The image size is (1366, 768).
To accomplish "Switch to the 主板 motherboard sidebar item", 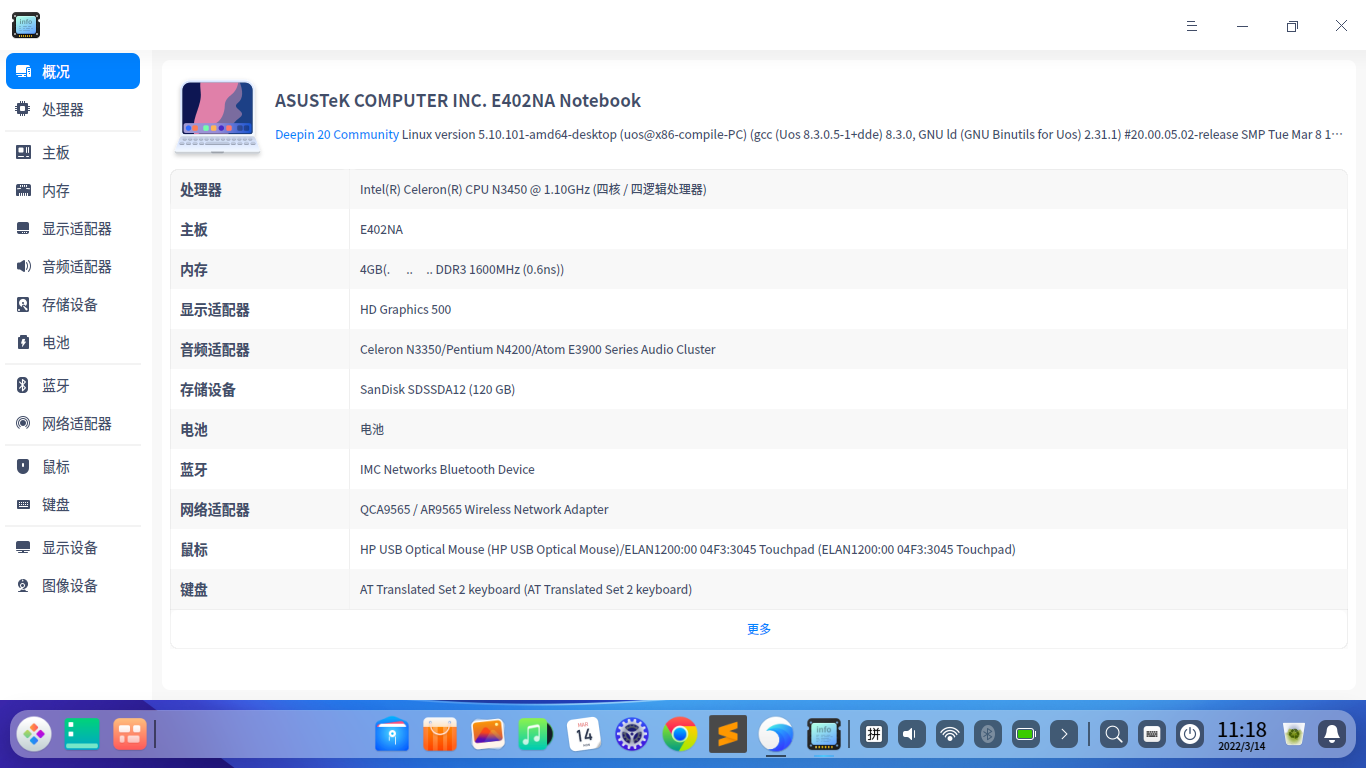I will click(73, 152).
